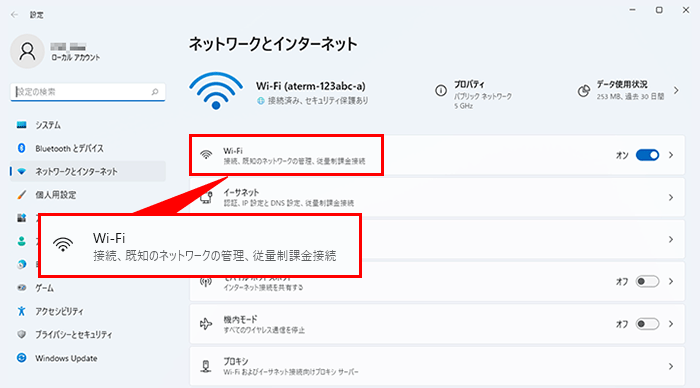Screen dimensions: 700x388
Task: Click the mobile hotspot antenna icon
Action: (206, 282)
